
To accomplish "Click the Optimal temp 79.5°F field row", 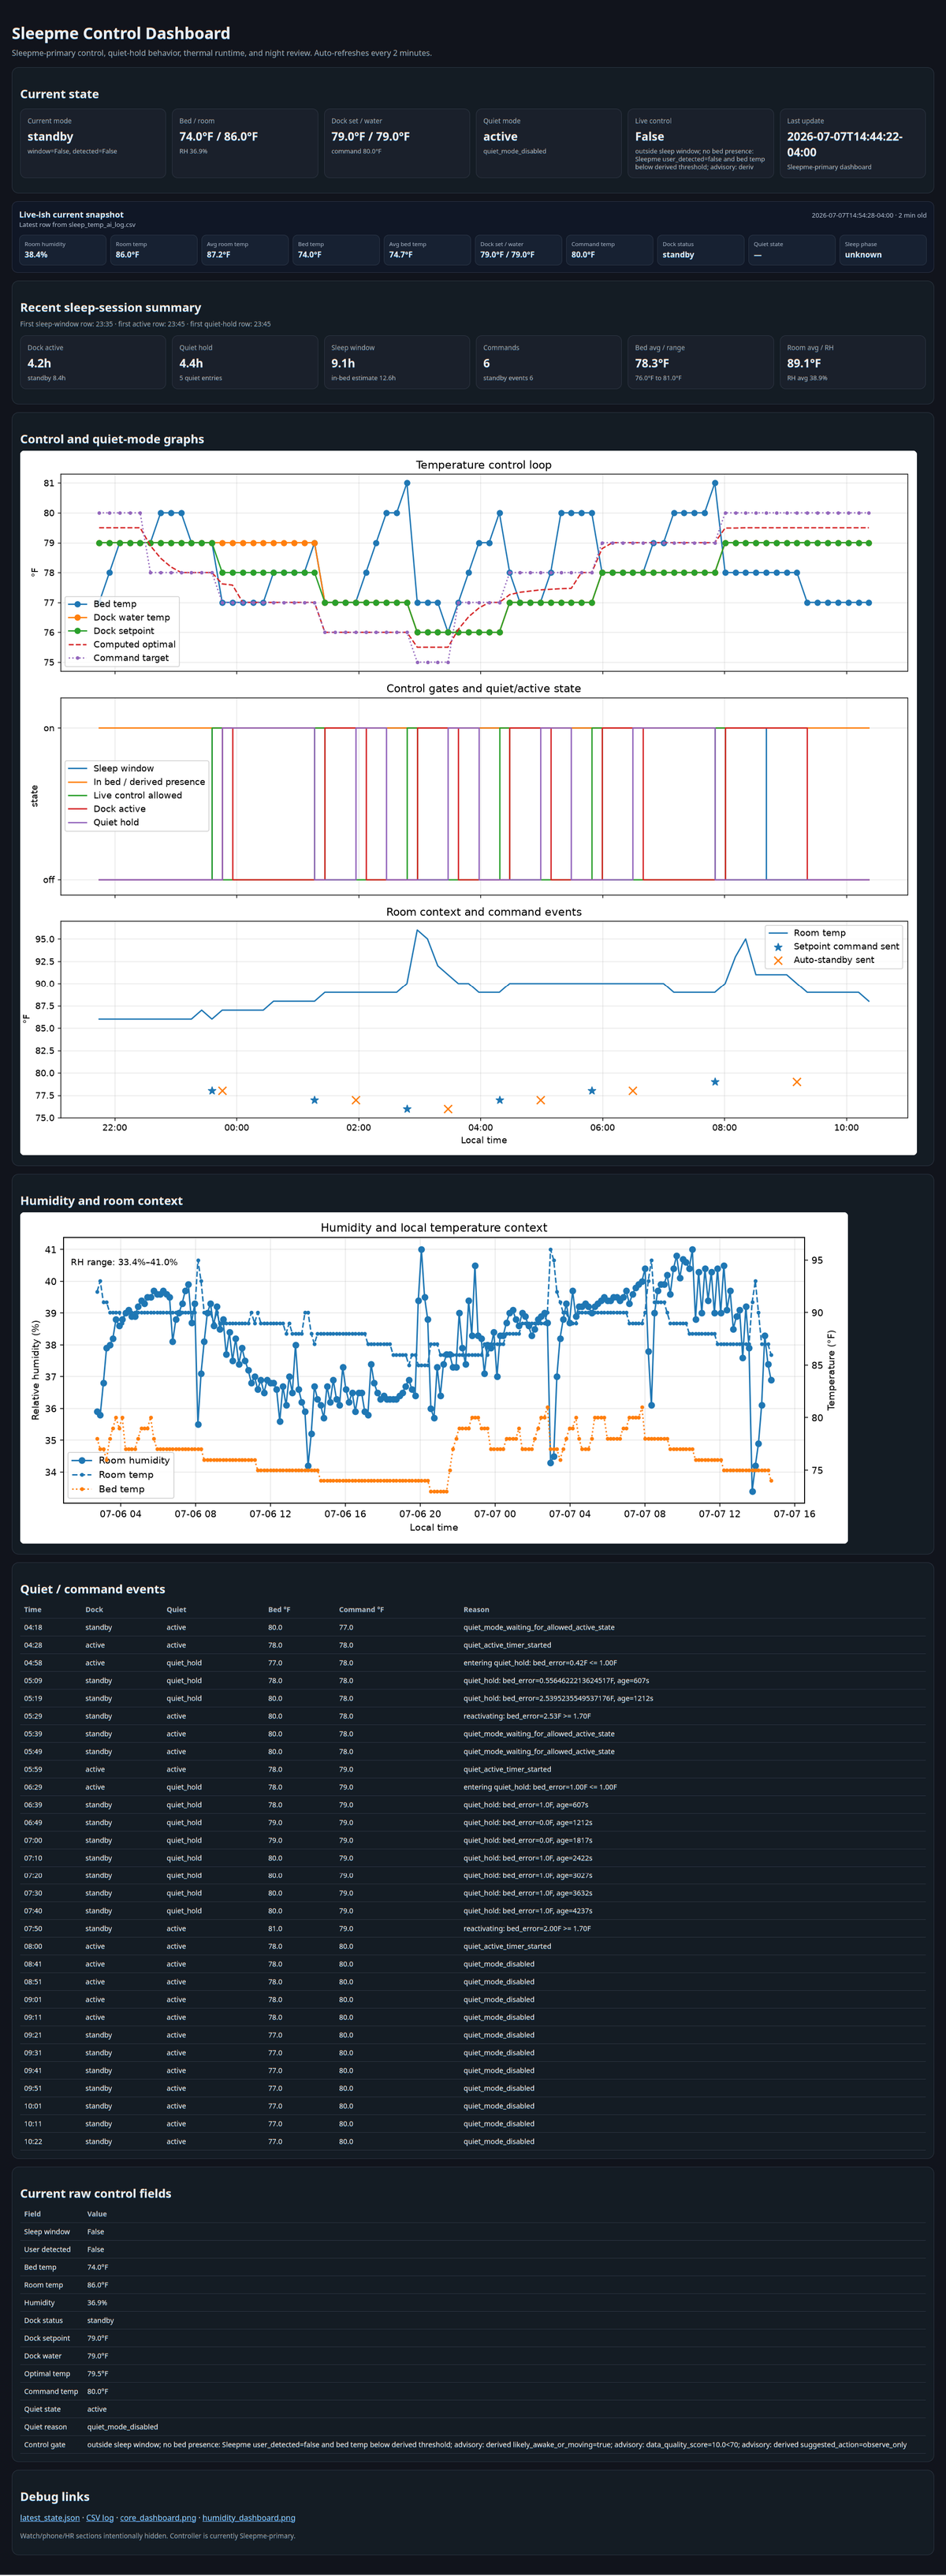I will 473,2375.
